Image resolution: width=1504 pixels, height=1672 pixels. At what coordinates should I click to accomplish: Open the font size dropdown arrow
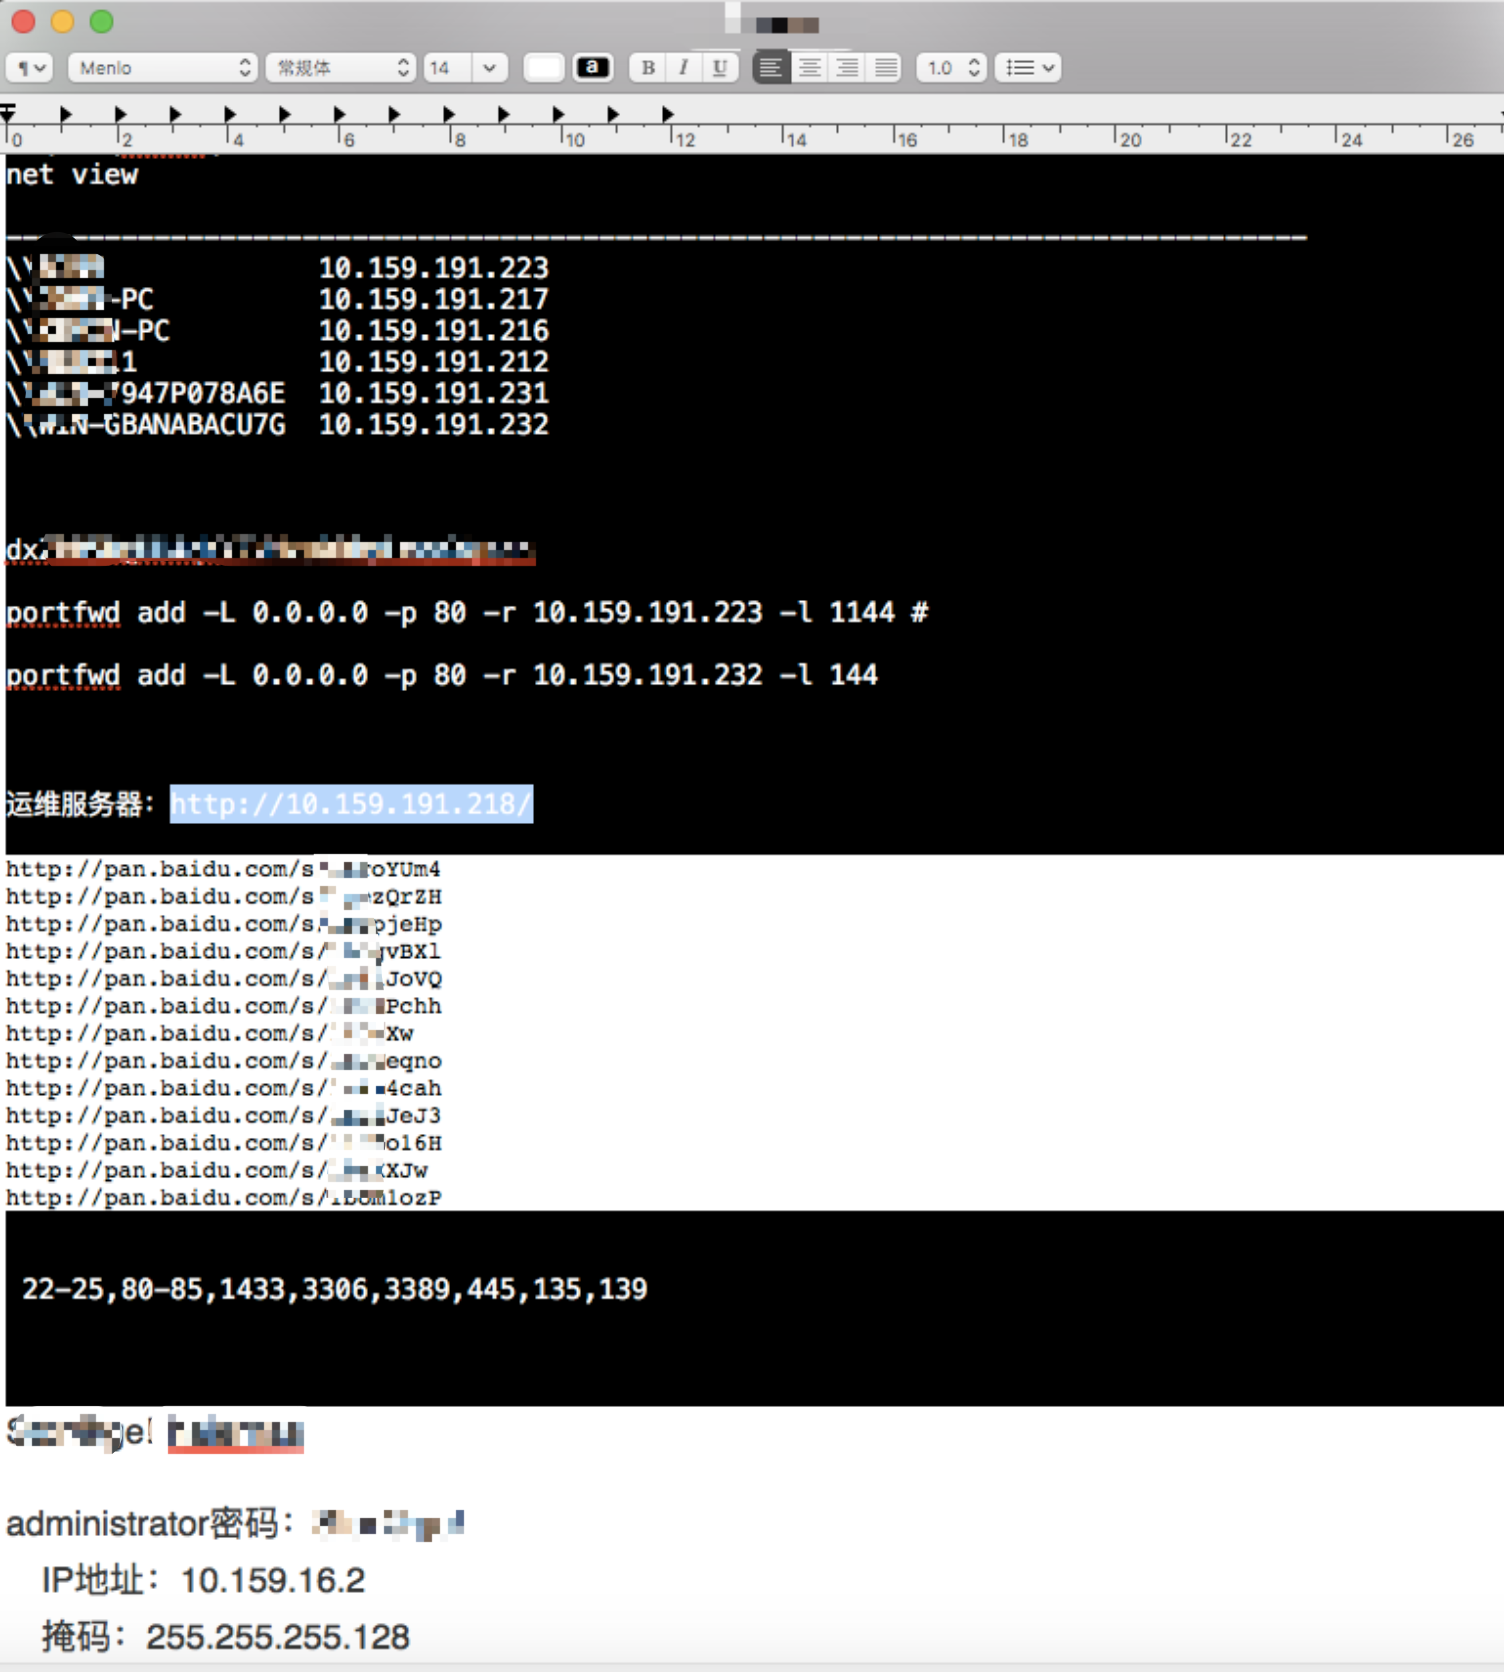pyautogui.click(x=490, y=68)
